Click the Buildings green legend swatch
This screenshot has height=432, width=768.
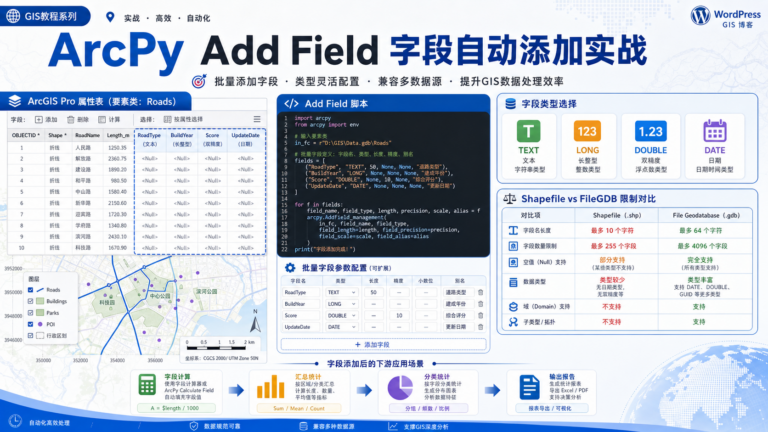pos(40,301)
